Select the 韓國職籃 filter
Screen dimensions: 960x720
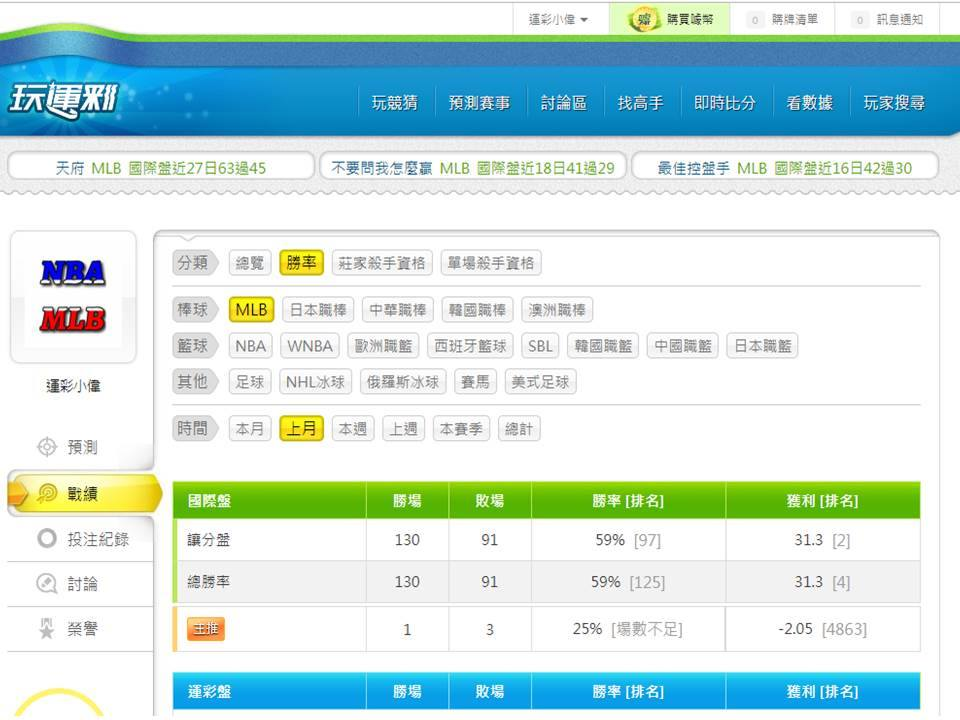pyautogui.click(x=603, y=345)
